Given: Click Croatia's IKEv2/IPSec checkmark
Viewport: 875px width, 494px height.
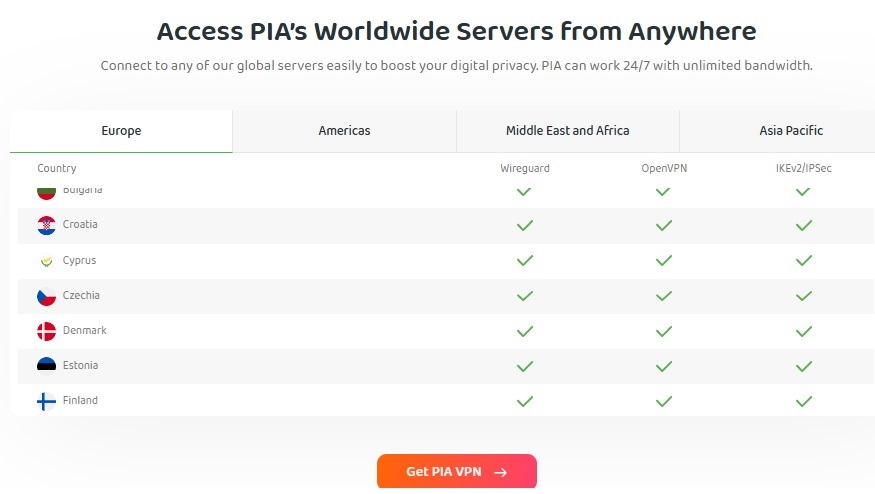Looking at the screenshot, I should pyautogui.click(x=804, y=226).
